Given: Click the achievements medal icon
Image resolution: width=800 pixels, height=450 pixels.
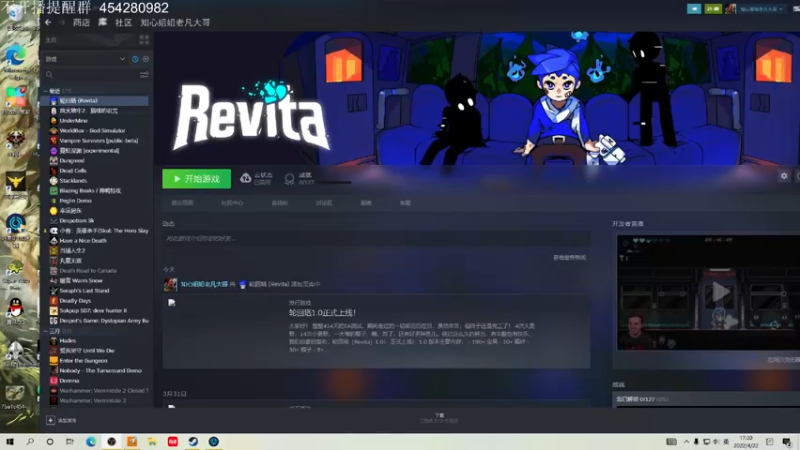Looking at the screenshot, I should click(x=289, y=178).
